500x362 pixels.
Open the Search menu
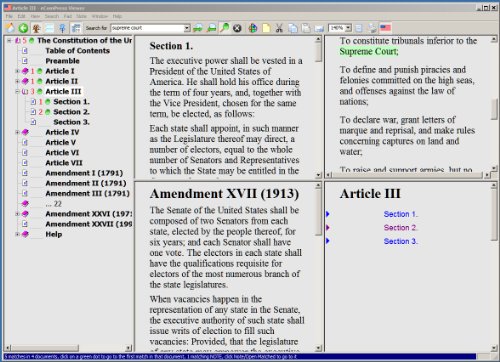[x=52, y=16]
